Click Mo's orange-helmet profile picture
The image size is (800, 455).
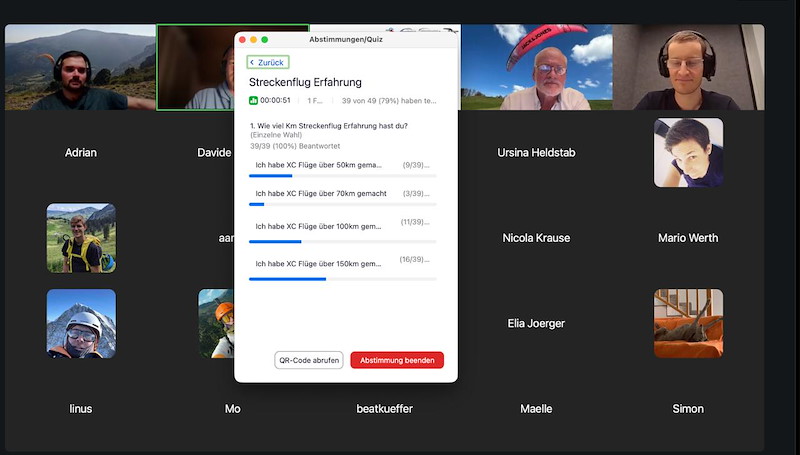(x=216, y=323)
